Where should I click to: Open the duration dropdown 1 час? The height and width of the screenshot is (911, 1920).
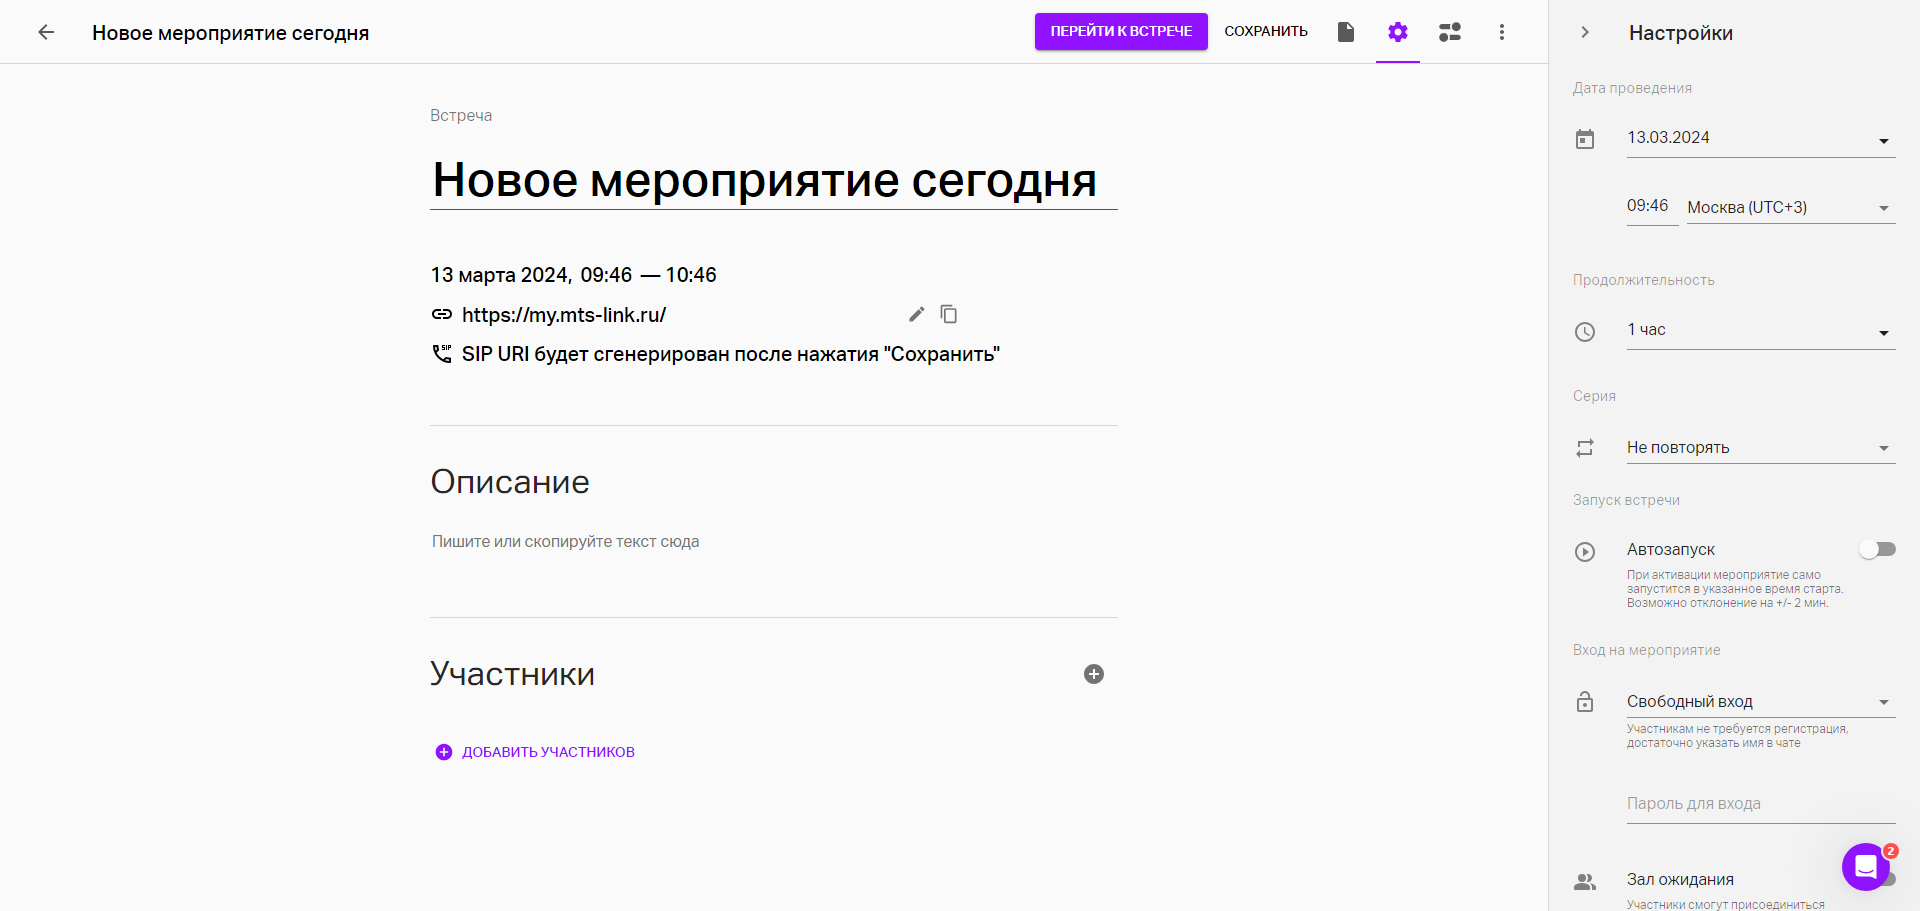(x=1761, y=331)
